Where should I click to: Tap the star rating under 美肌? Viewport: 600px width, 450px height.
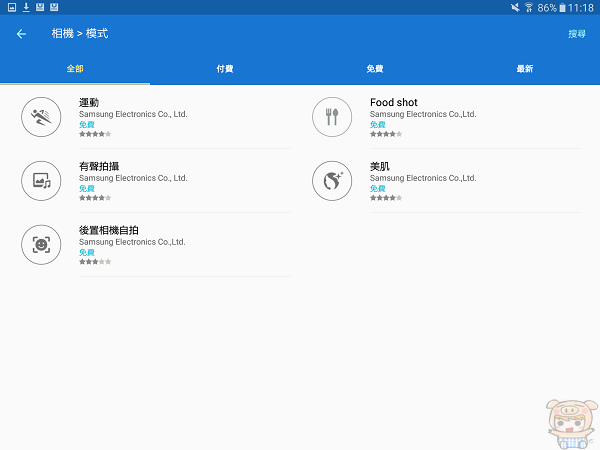[x=386, y=198]
